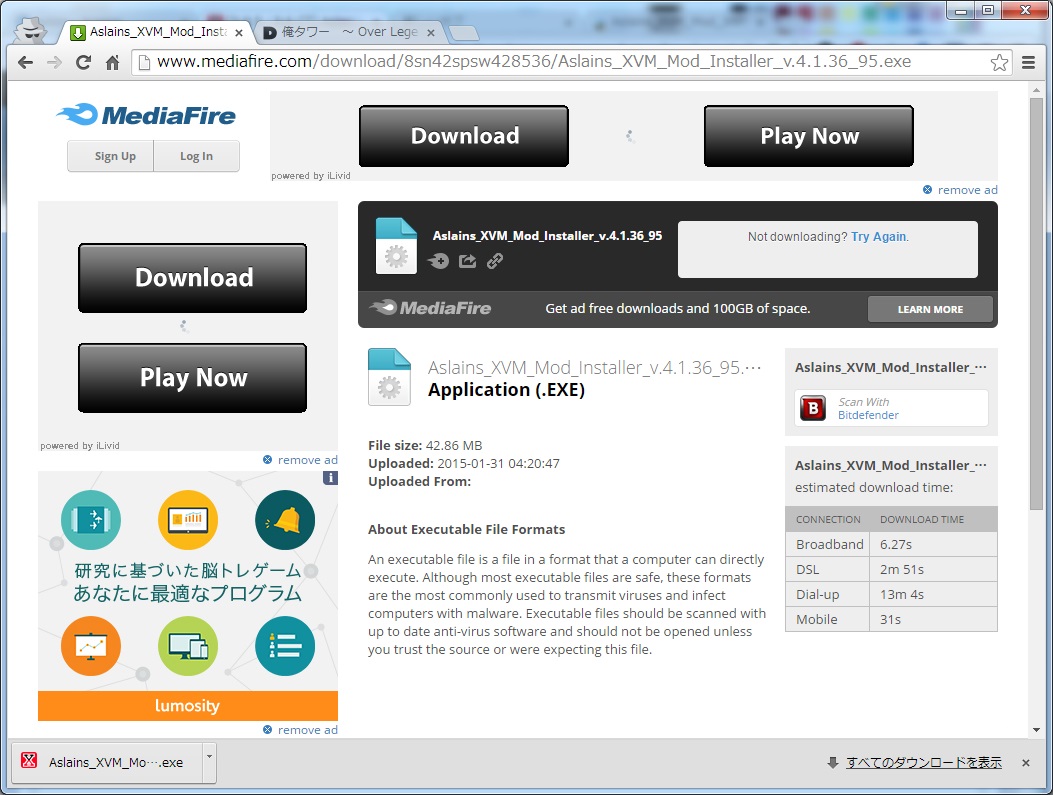Click the green devices icon in Lumosity ad
1053x795 pixels.
(188, 646)
